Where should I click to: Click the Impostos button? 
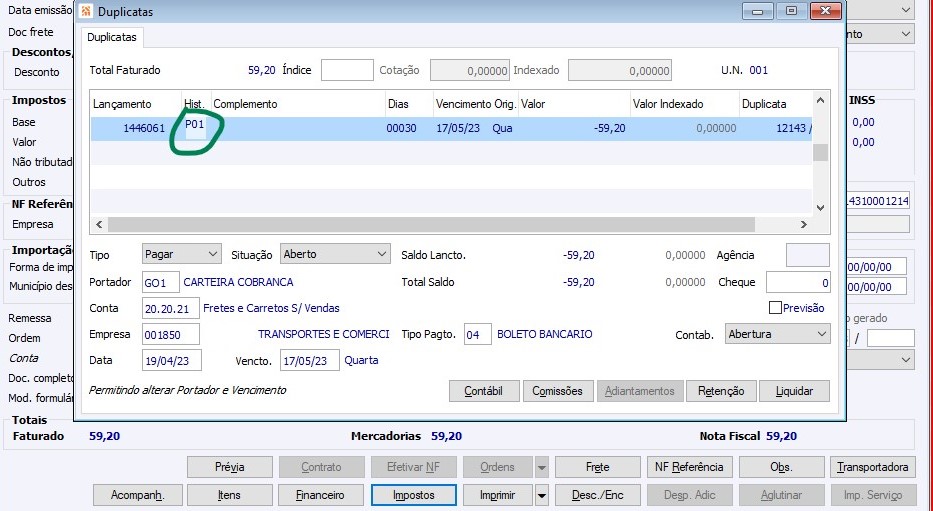[x=414, y=495]
